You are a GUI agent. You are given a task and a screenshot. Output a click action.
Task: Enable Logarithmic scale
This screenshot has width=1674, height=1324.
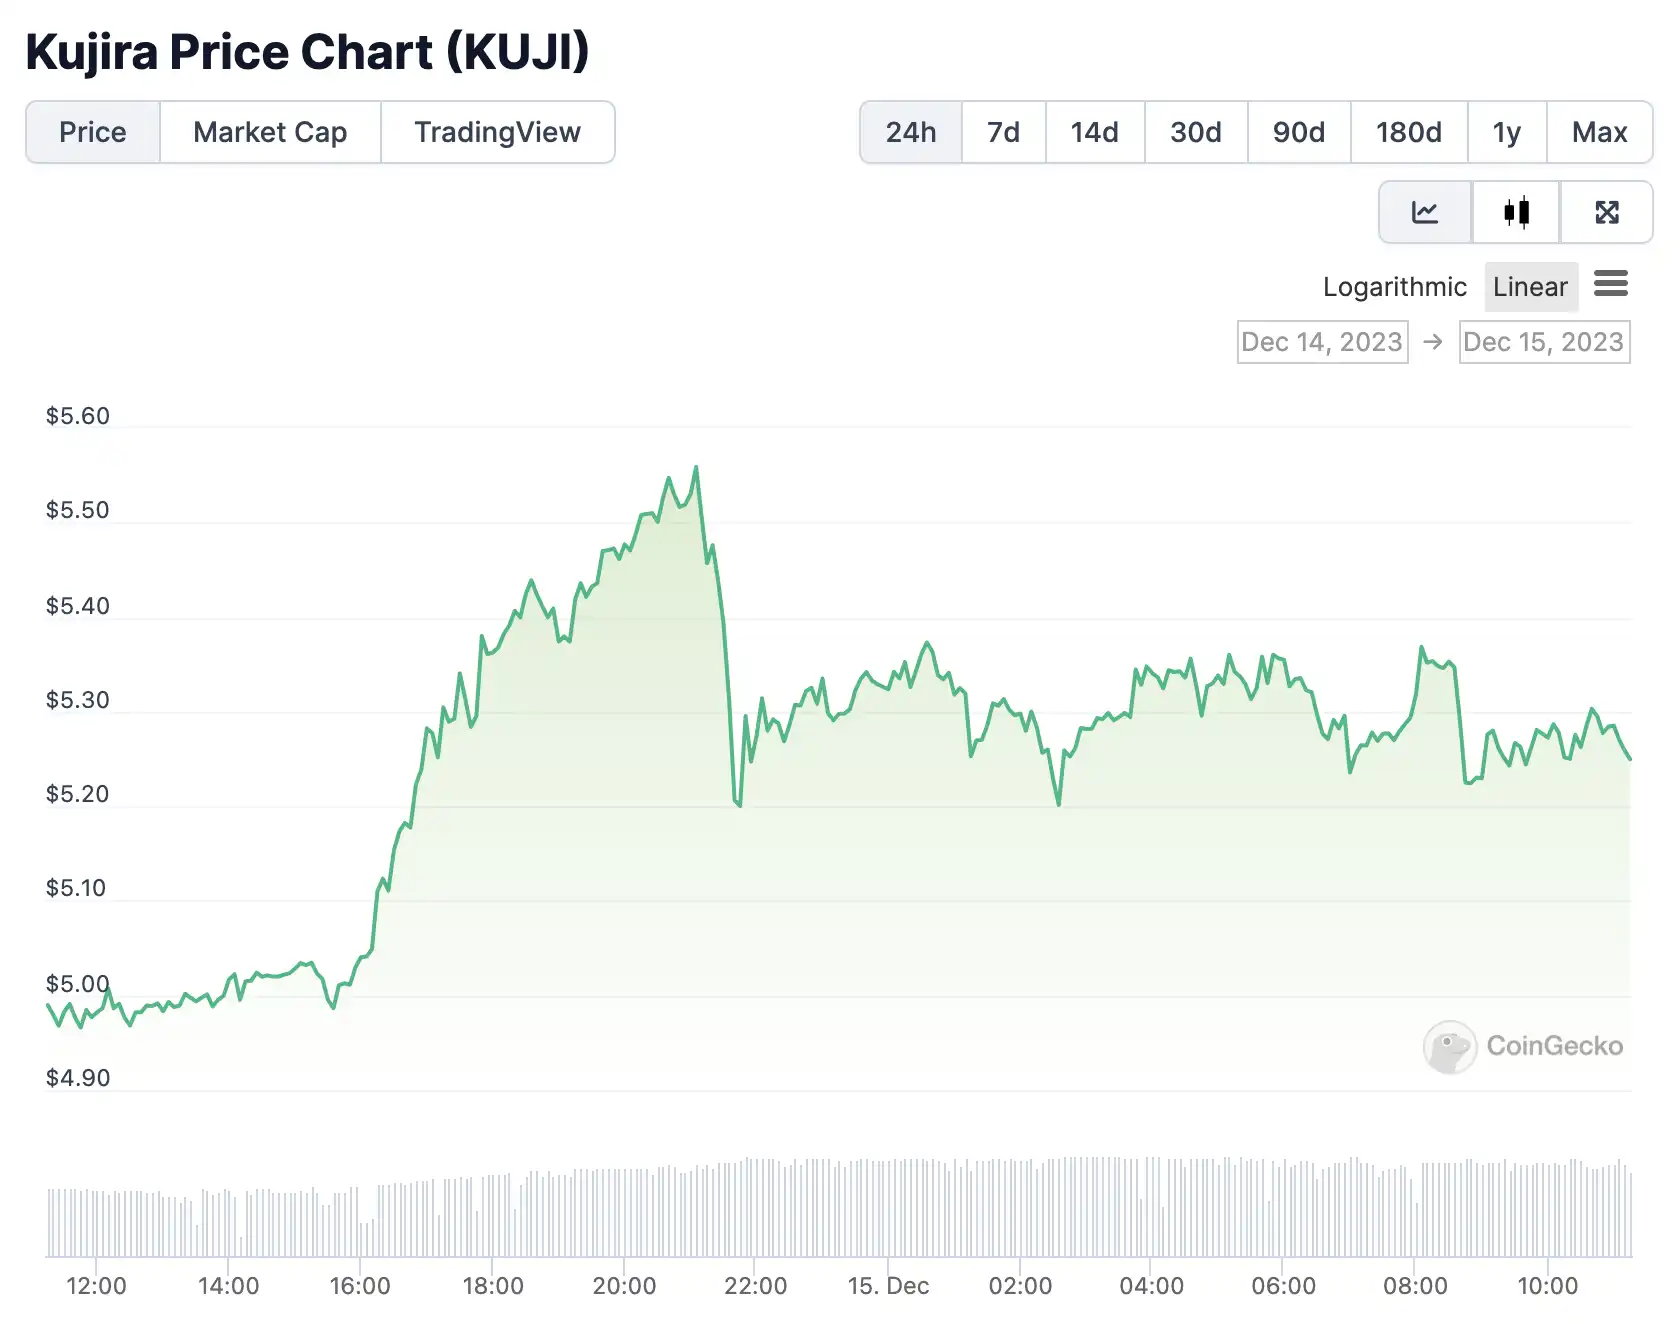tap(1394, 287)
